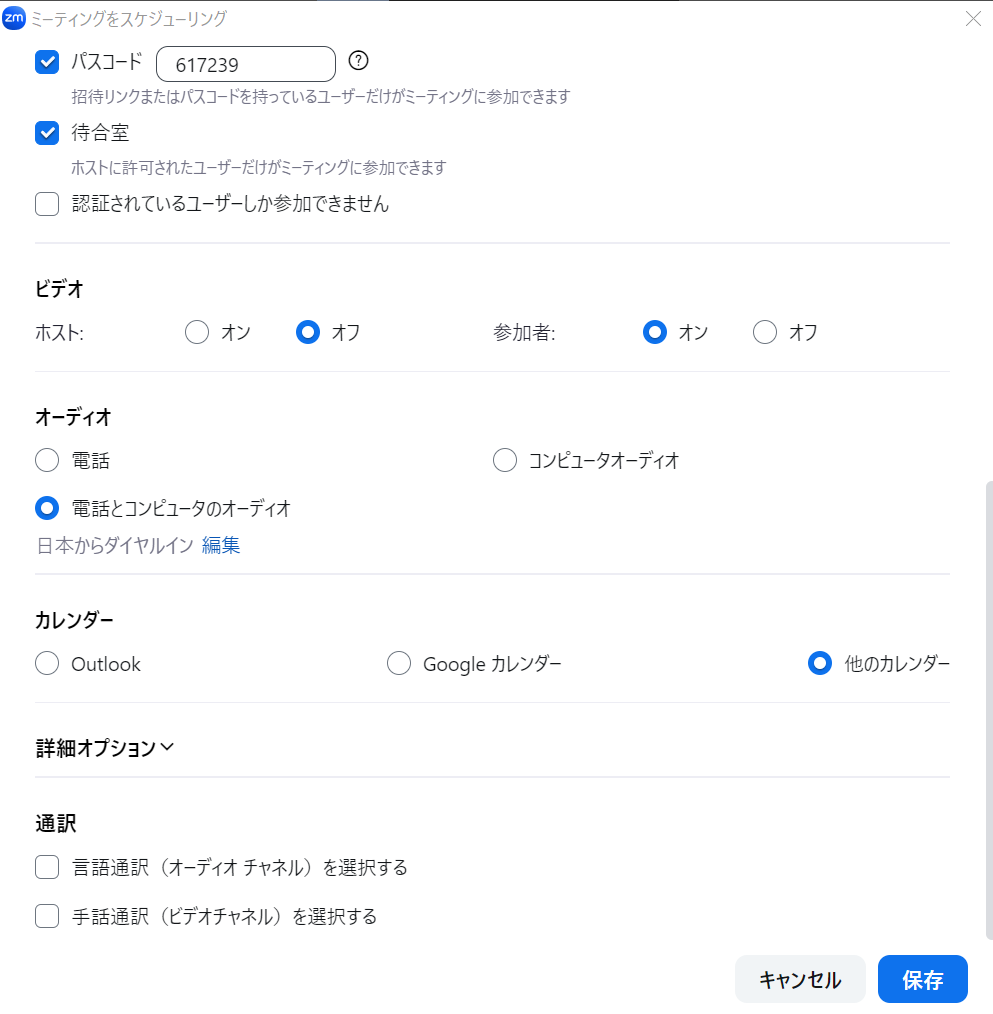Click the vertical scrollbar thumb
The image size is (993, 1014).
pos(988,709)
